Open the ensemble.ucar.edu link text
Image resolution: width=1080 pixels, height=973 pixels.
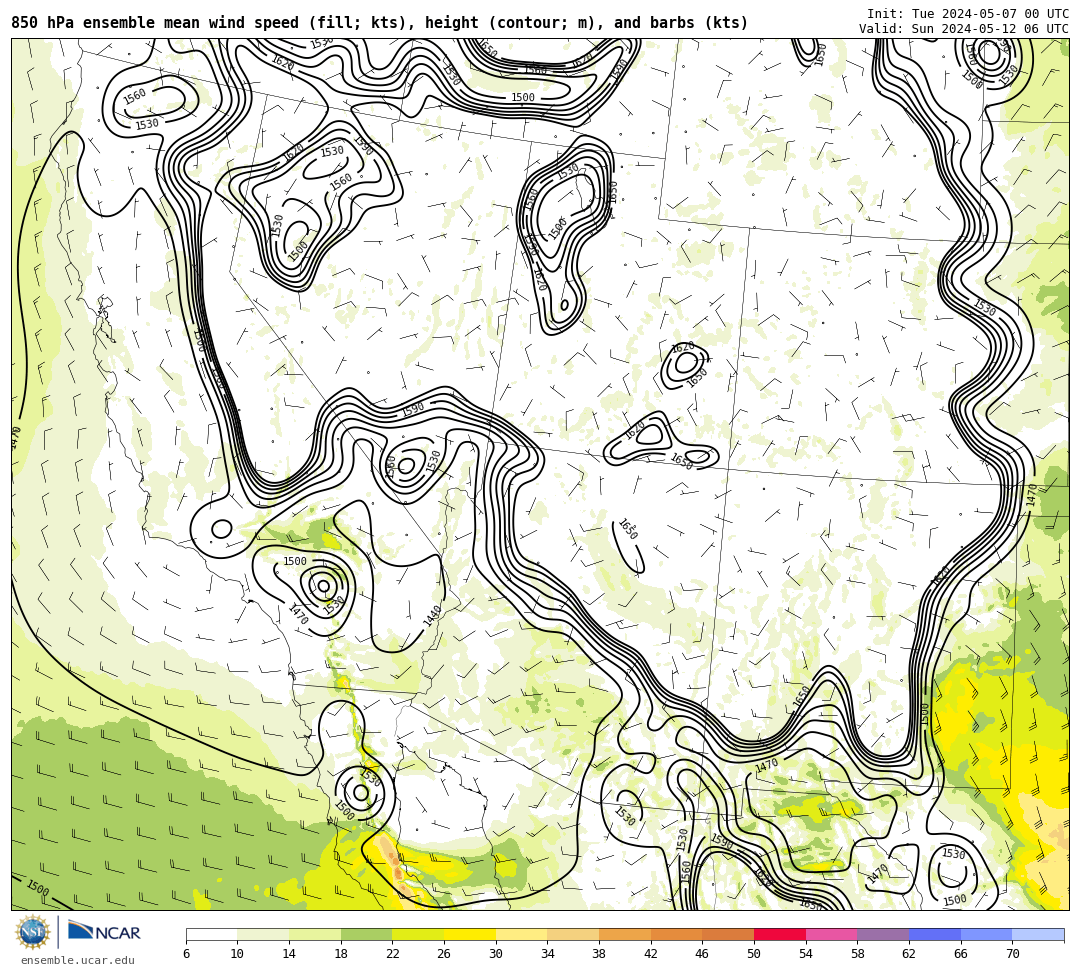(77, 960)
